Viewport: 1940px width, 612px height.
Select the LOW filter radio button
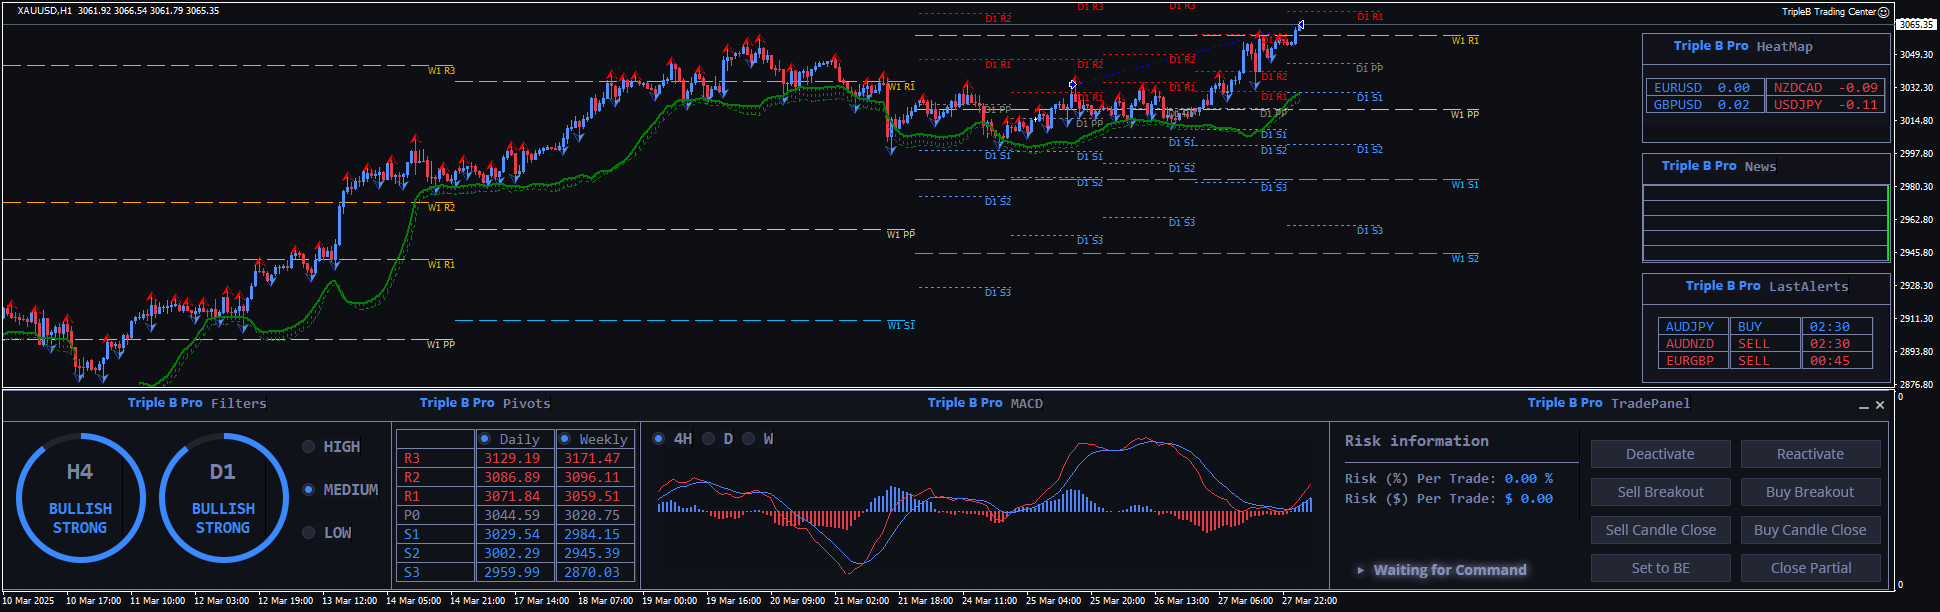click(x=309, y=533)
